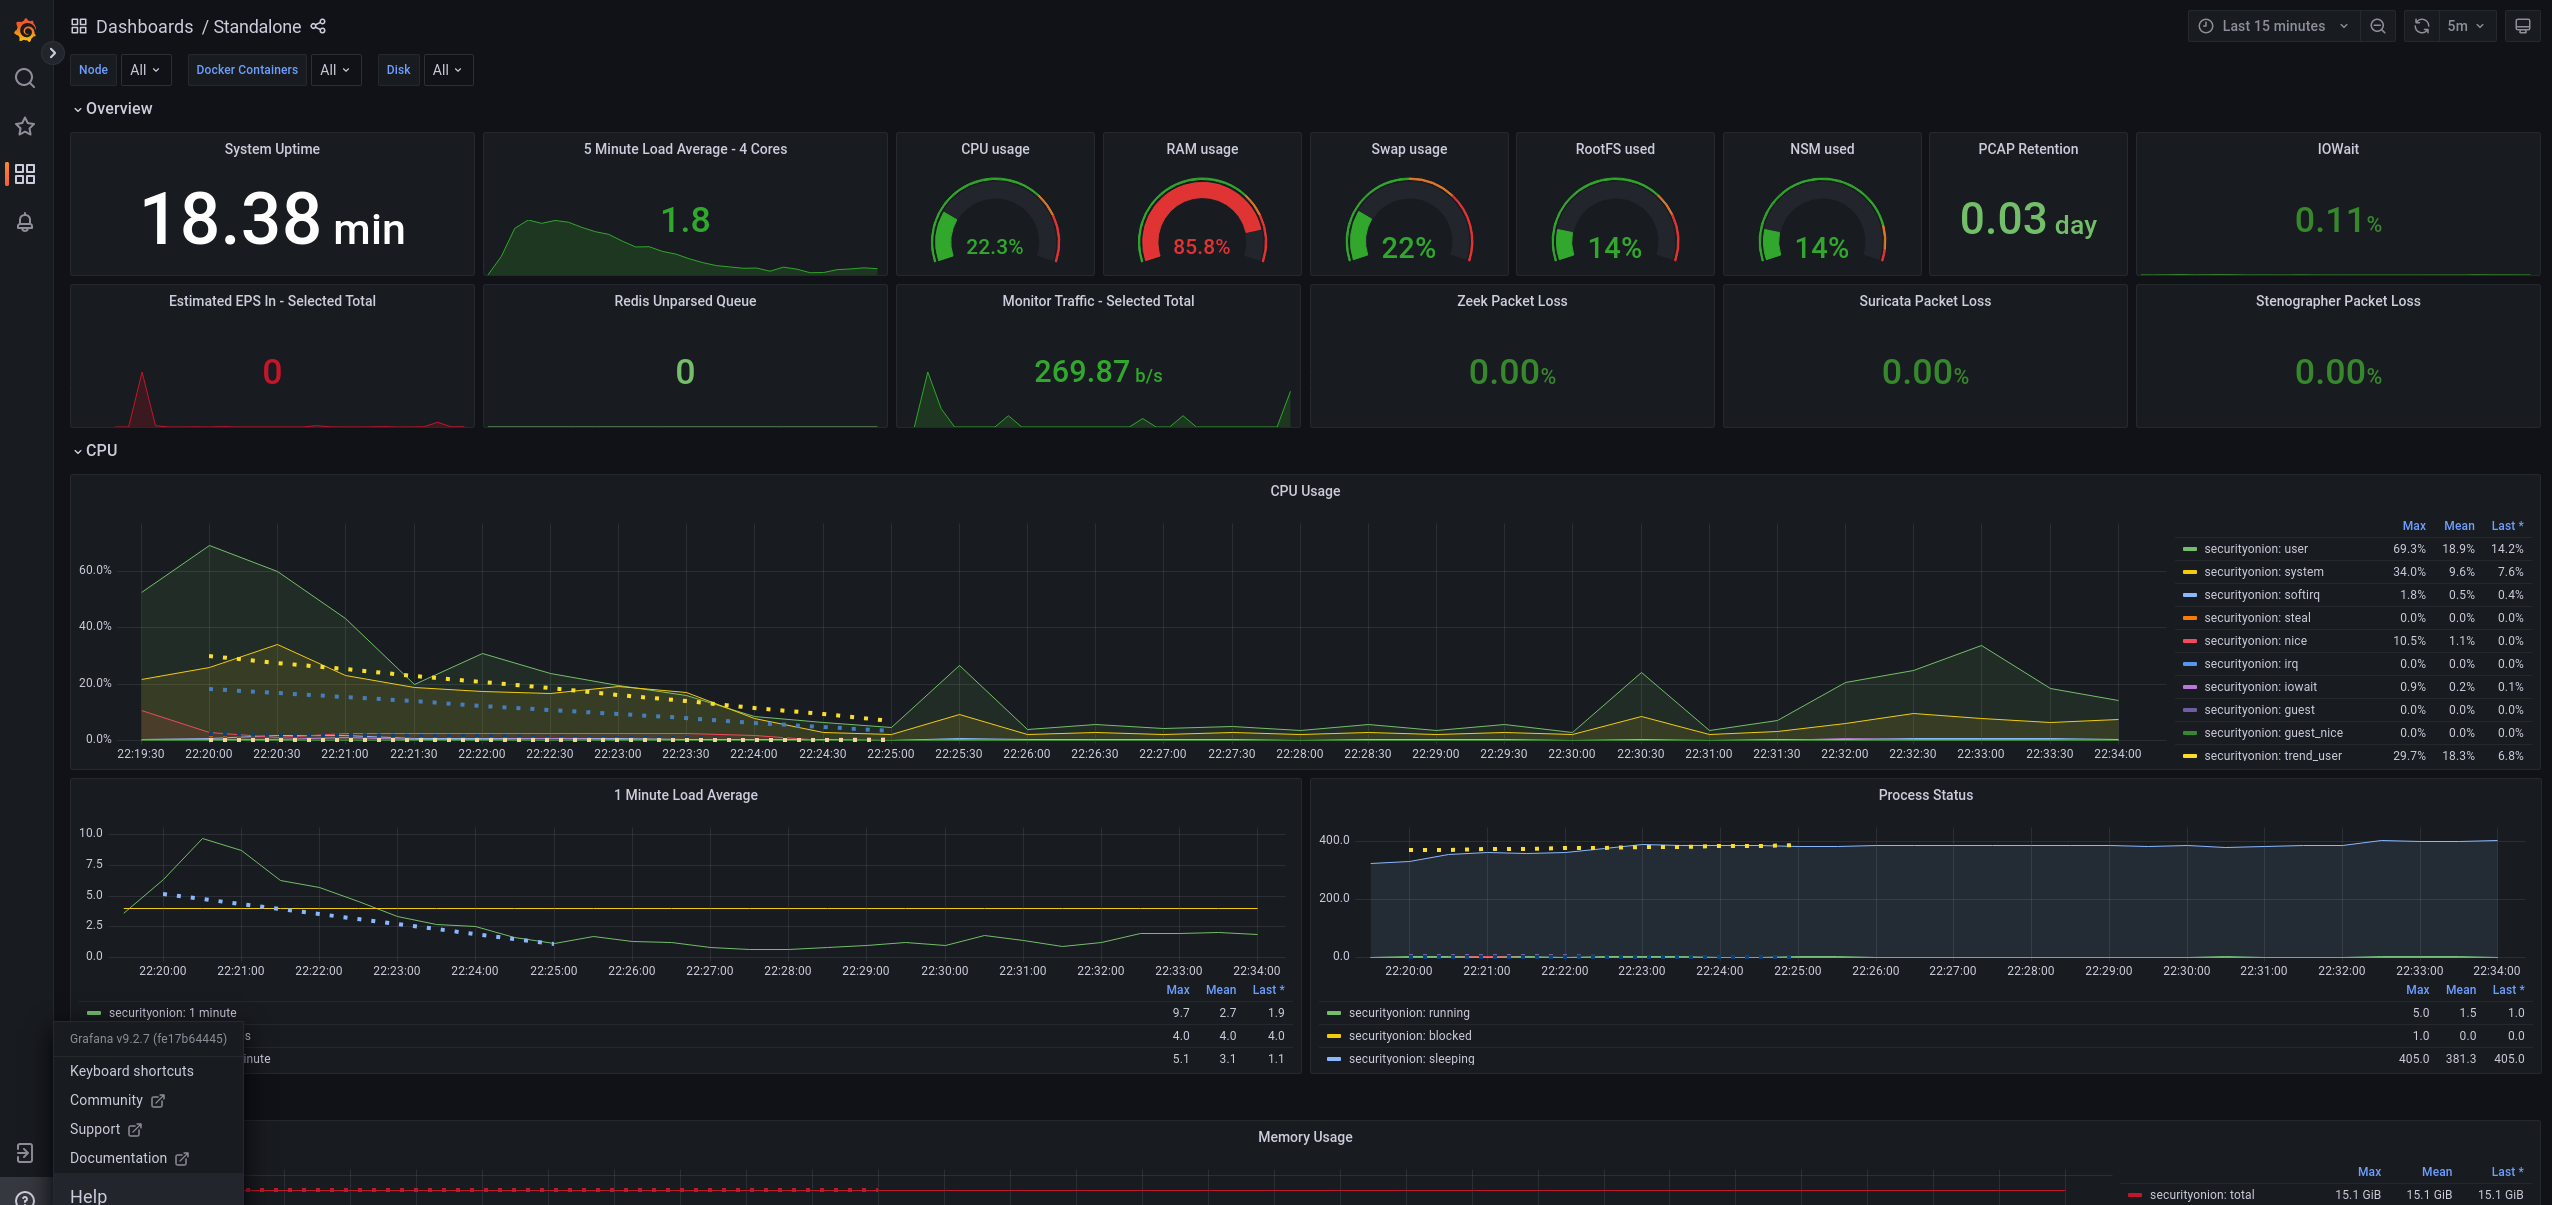Open the Node variable dropdown
Viewport: 2552px width, 1205px height.
pos(146,70)
